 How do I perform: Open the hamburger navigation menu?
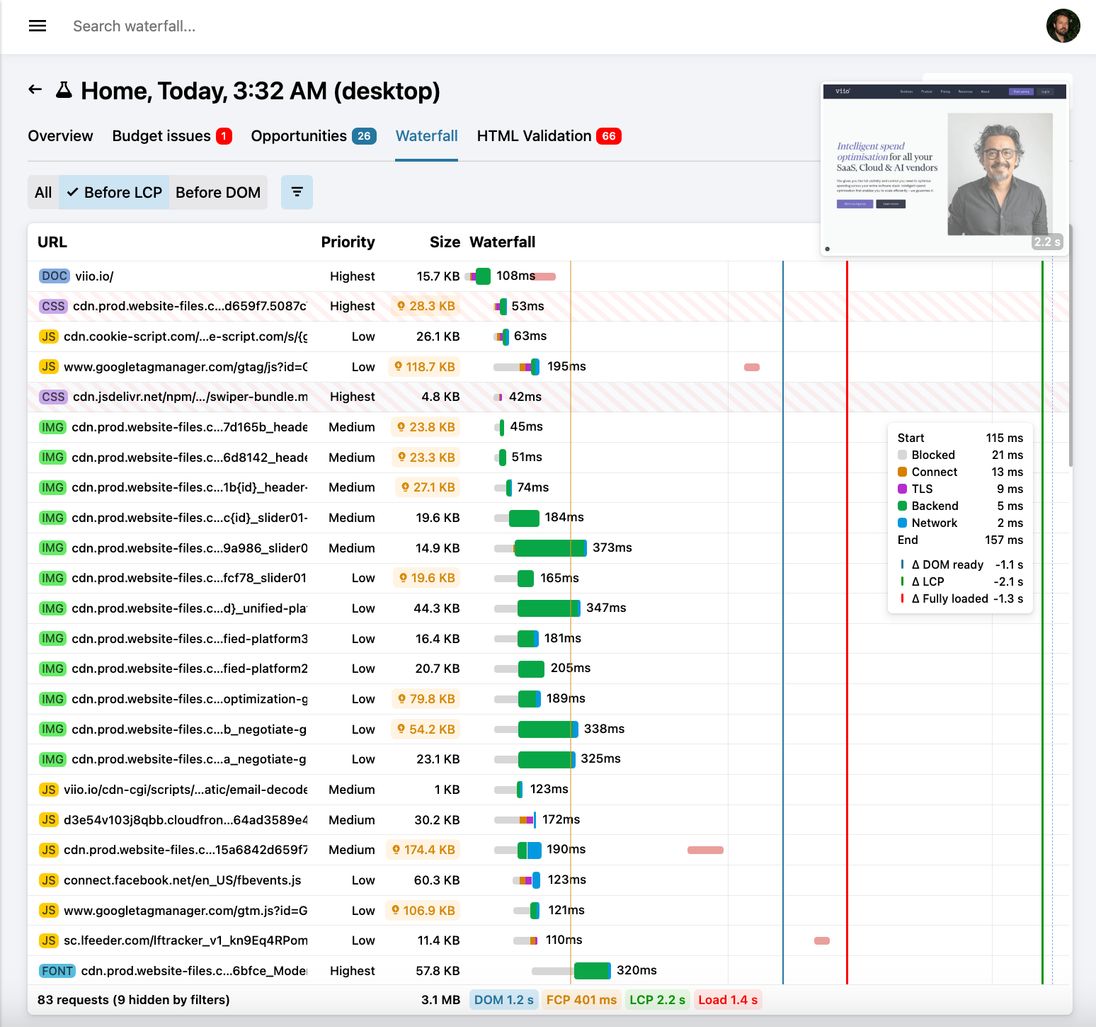pos(37,26)
